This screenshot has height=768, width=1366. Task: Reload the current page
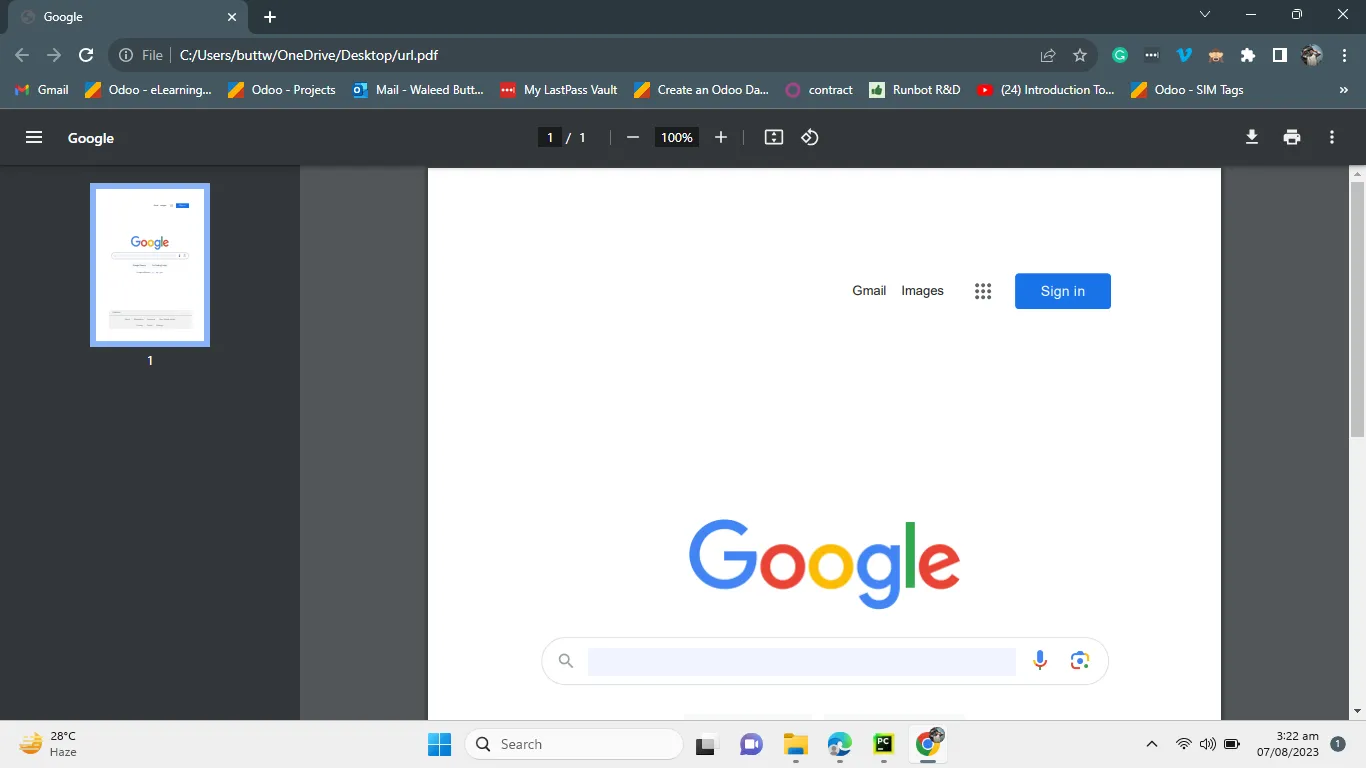coord(86,56)
